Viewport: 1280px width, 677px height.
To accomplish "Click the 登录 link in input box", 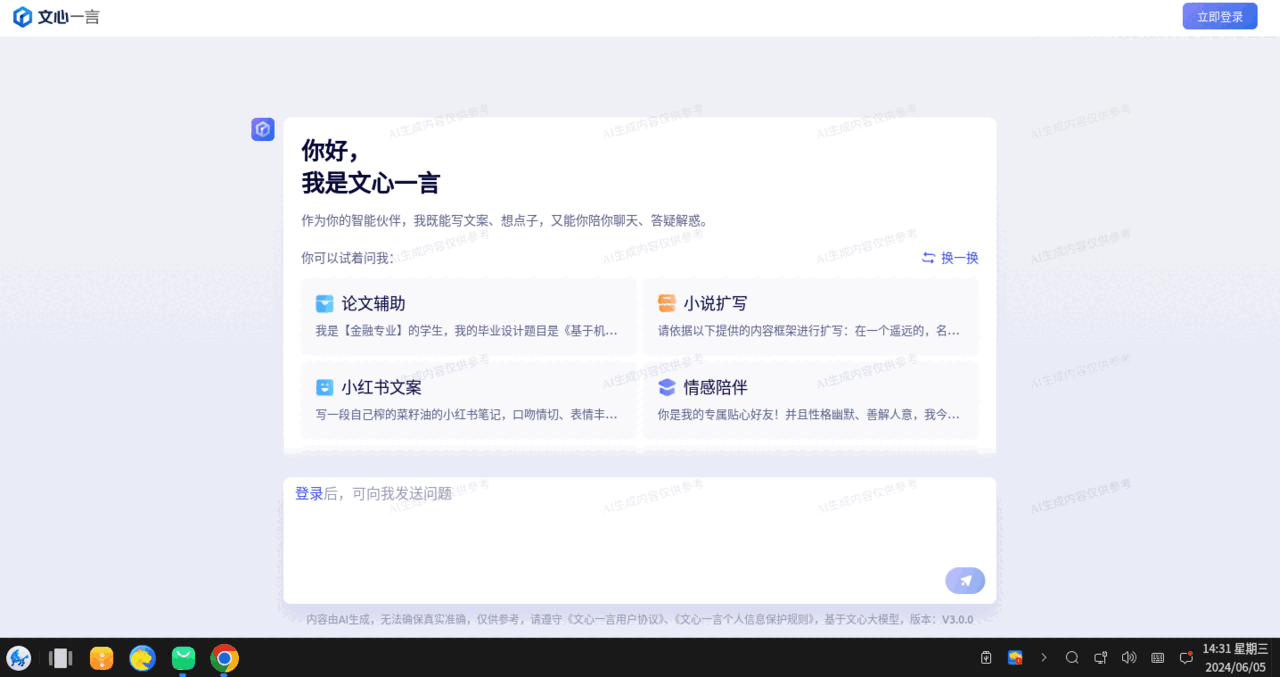I will [309, 494].
